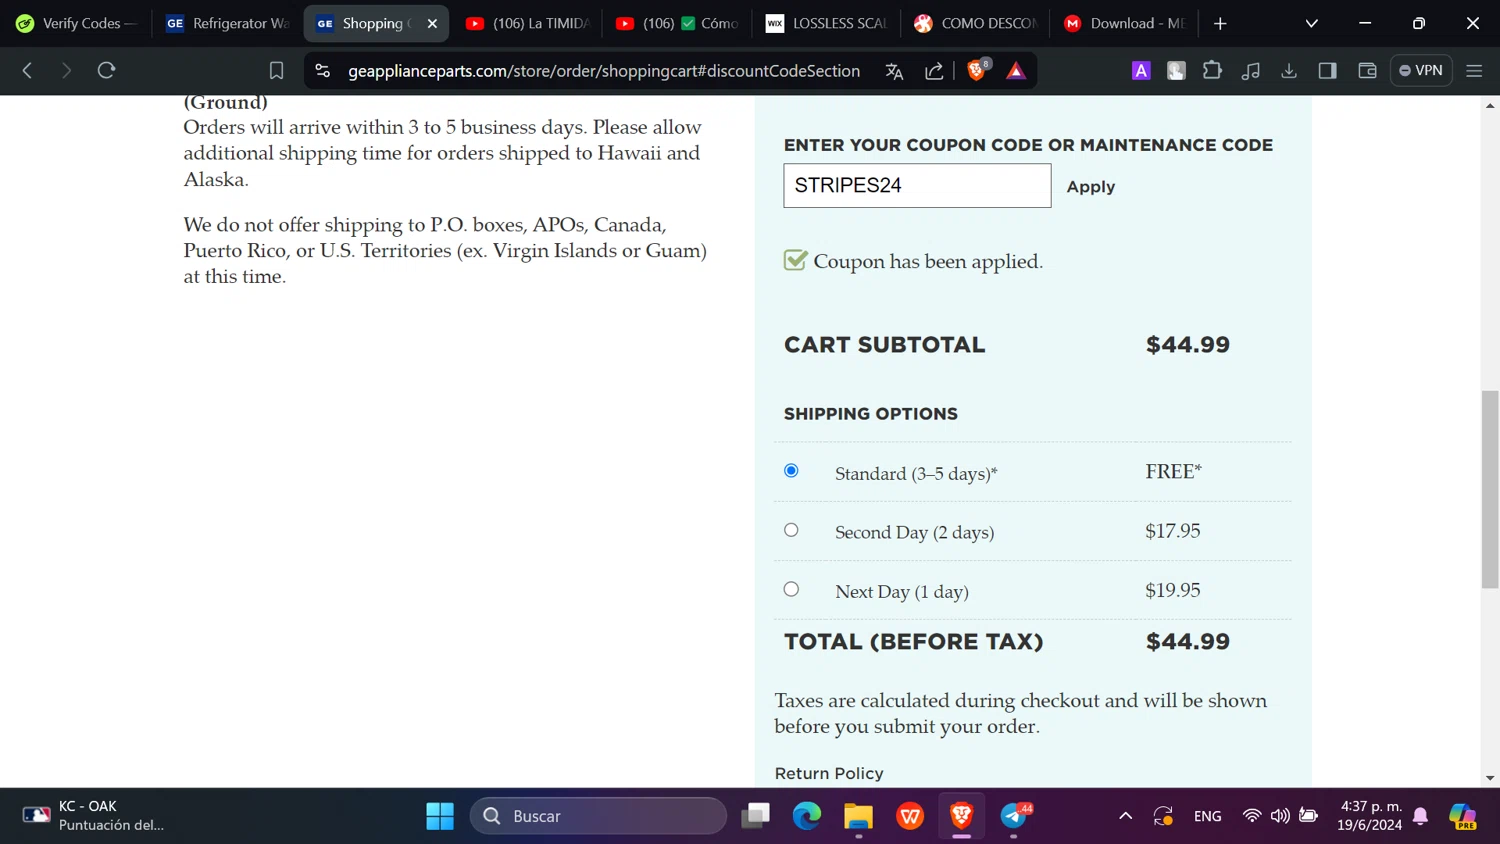Change ENG input language

coord(1207,816)
